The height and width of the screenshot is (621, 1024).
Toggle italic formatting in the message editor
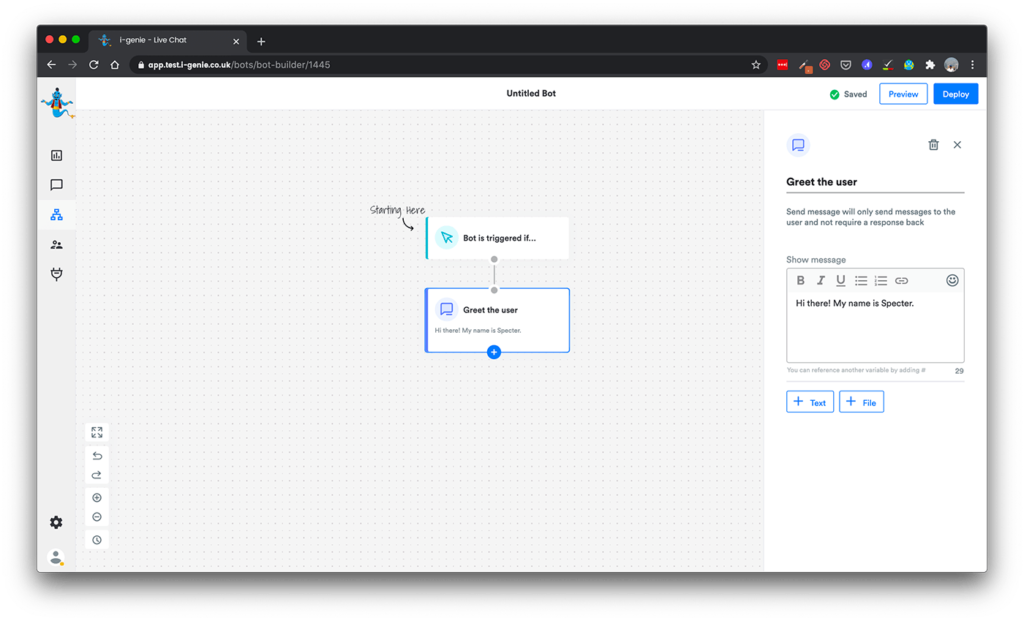coord(820,281)
